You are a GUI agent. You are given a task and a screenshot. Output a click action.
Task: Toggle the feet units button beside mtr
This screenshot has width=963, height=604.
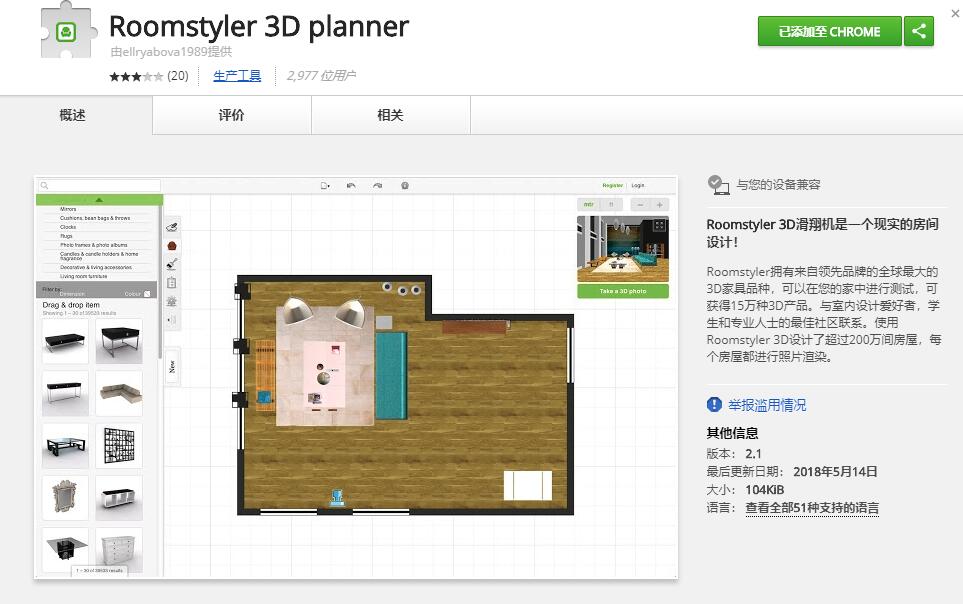611,205
